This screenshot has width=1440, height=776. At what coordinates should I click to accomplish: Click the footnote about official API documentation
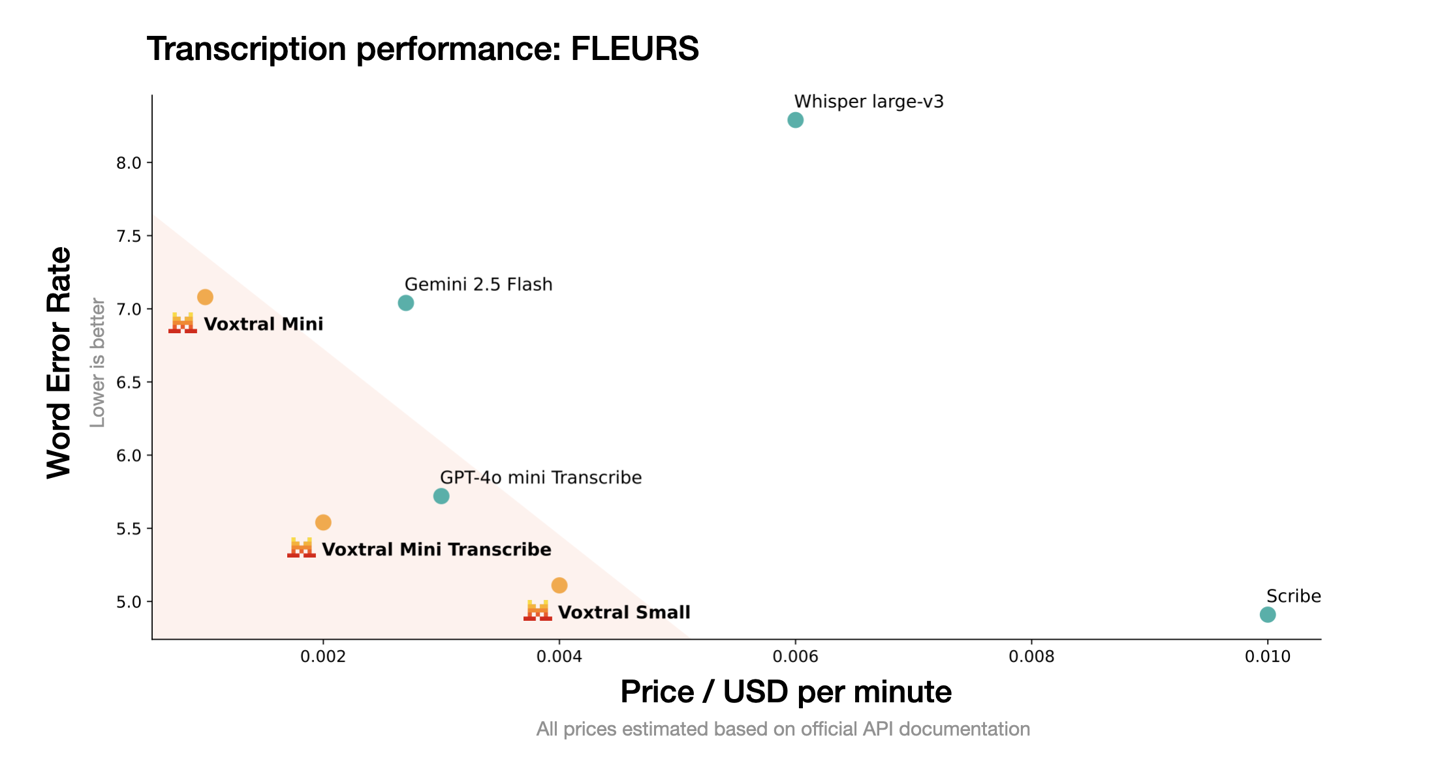(783, 729)
